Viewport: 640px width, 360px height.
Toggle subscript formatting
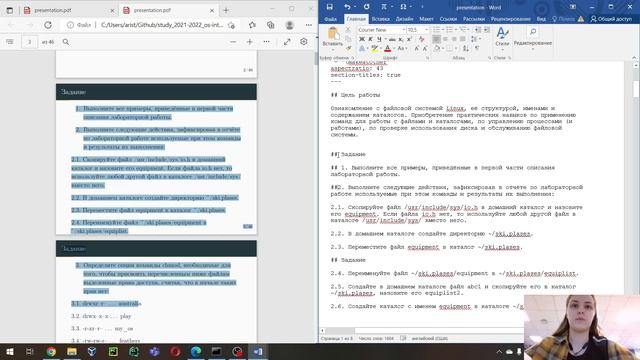(x=401, y=39)
